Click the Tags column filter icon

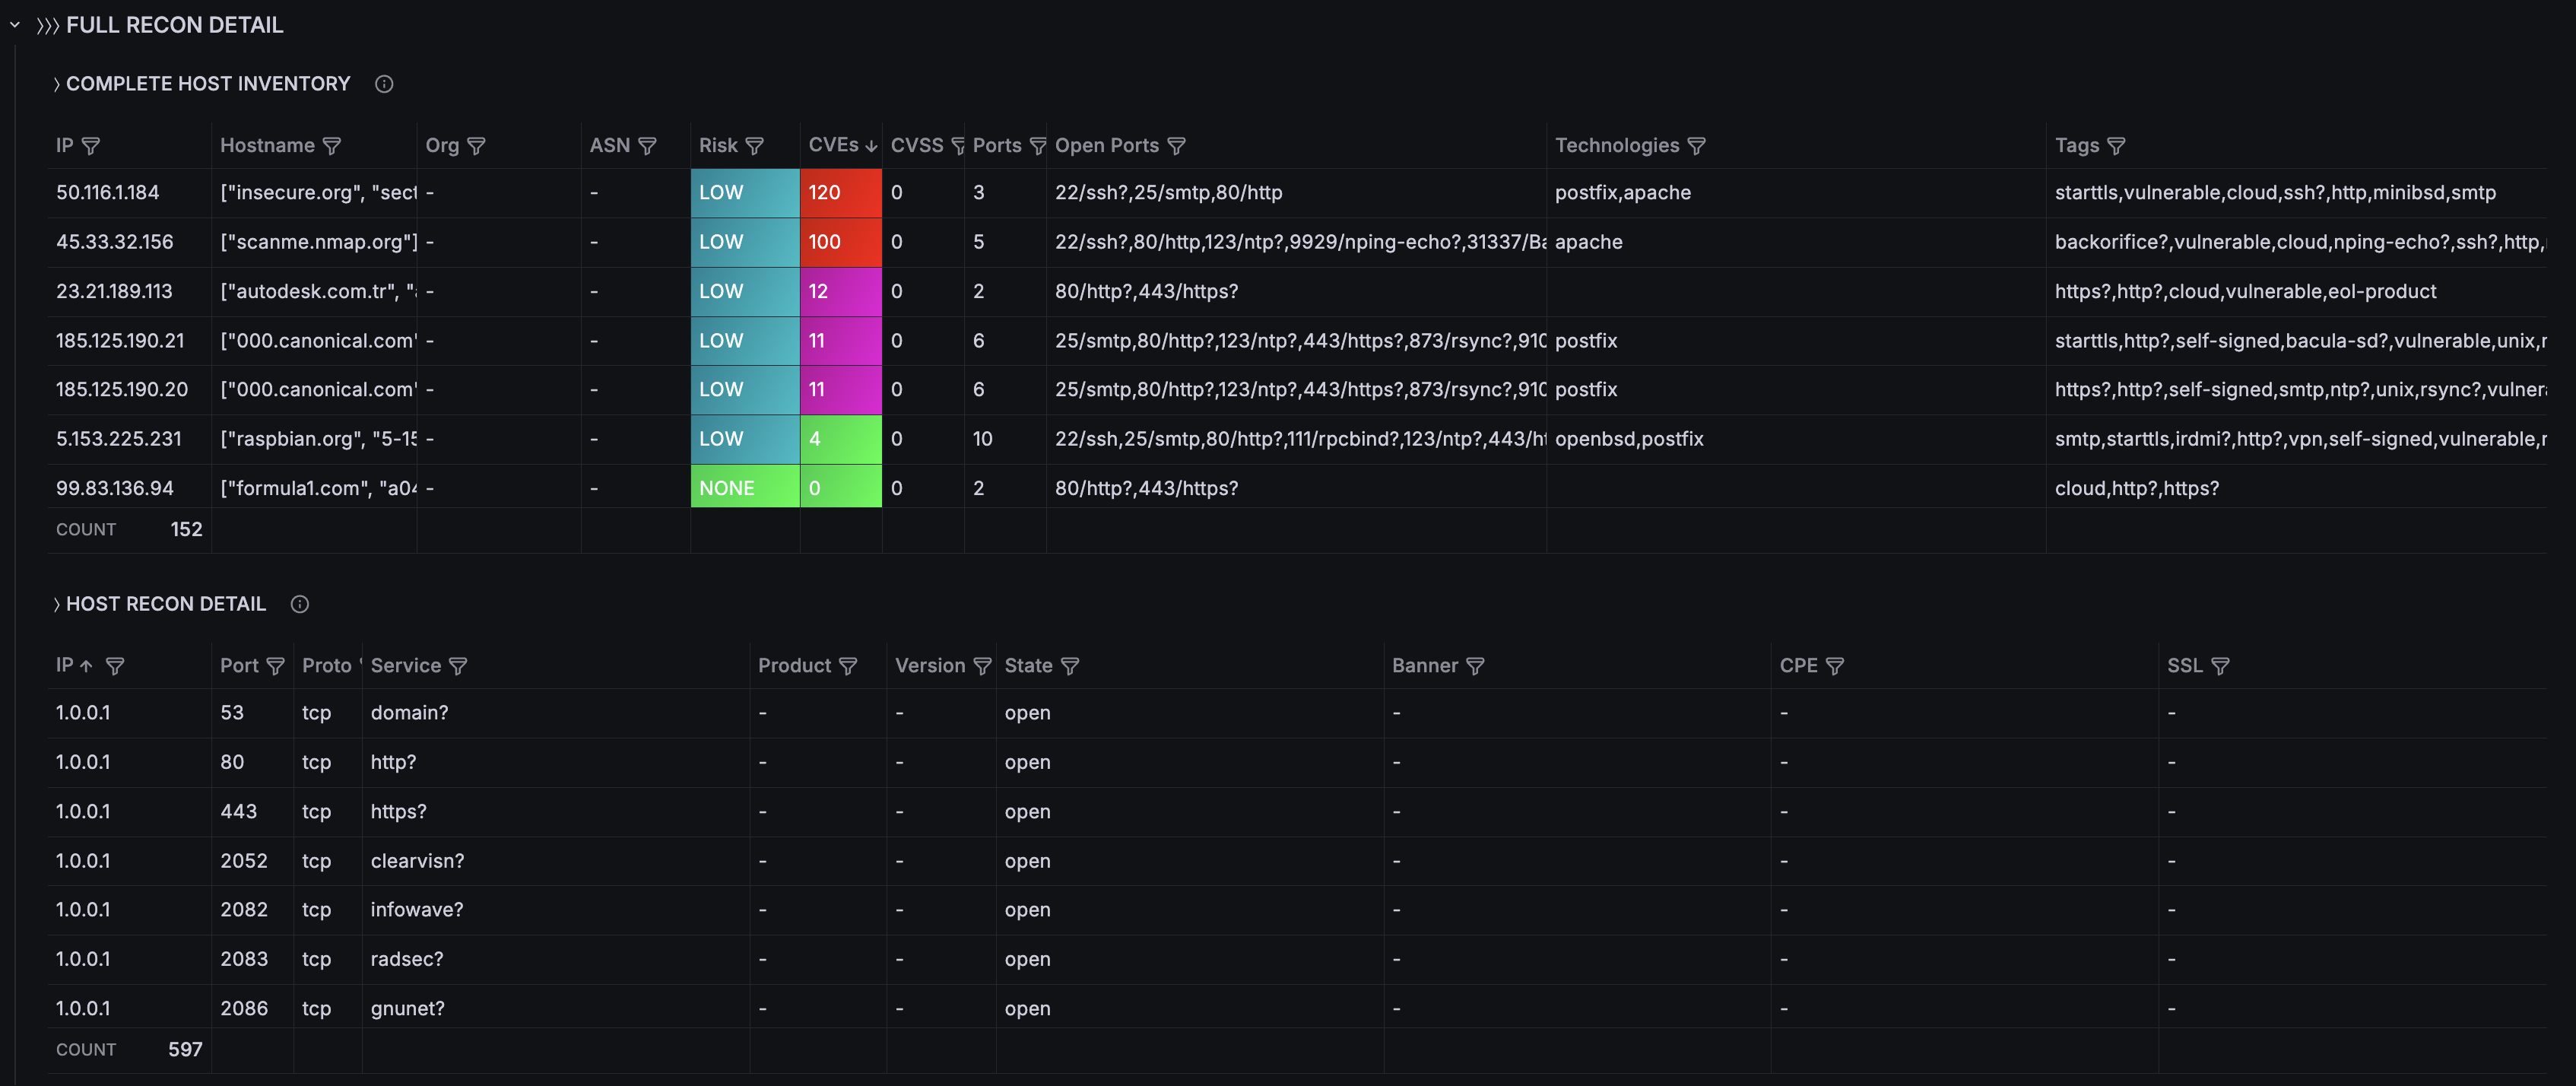click(x=2116, y=146)
